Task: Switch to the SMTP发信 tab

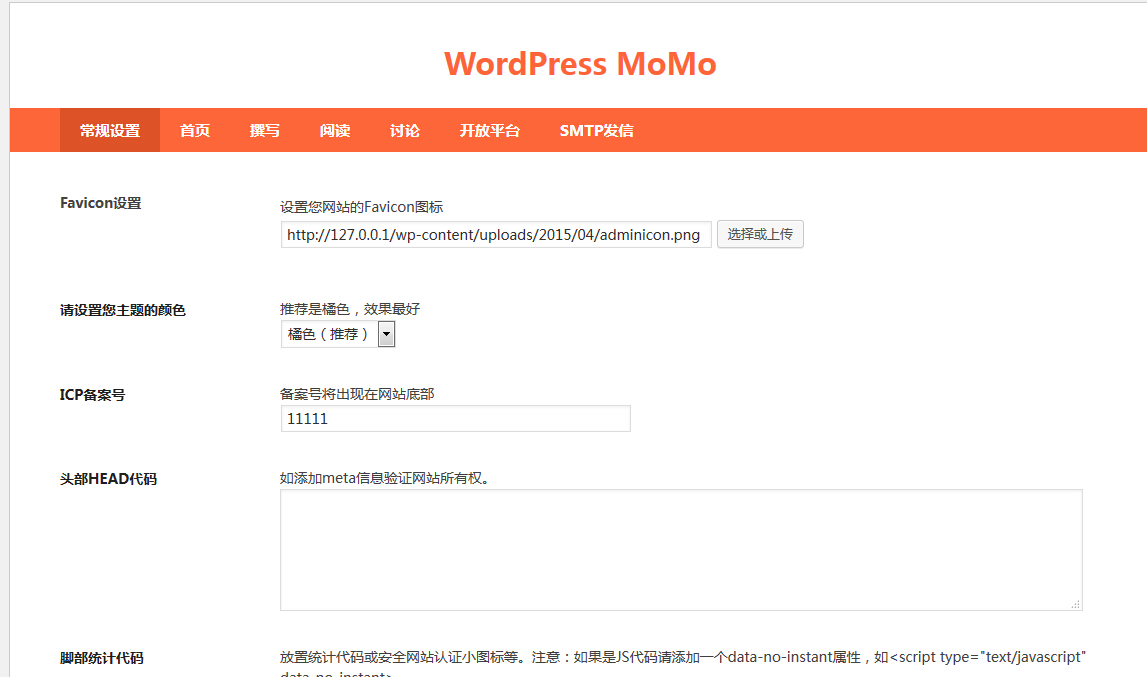Action: tap(596, 130)
